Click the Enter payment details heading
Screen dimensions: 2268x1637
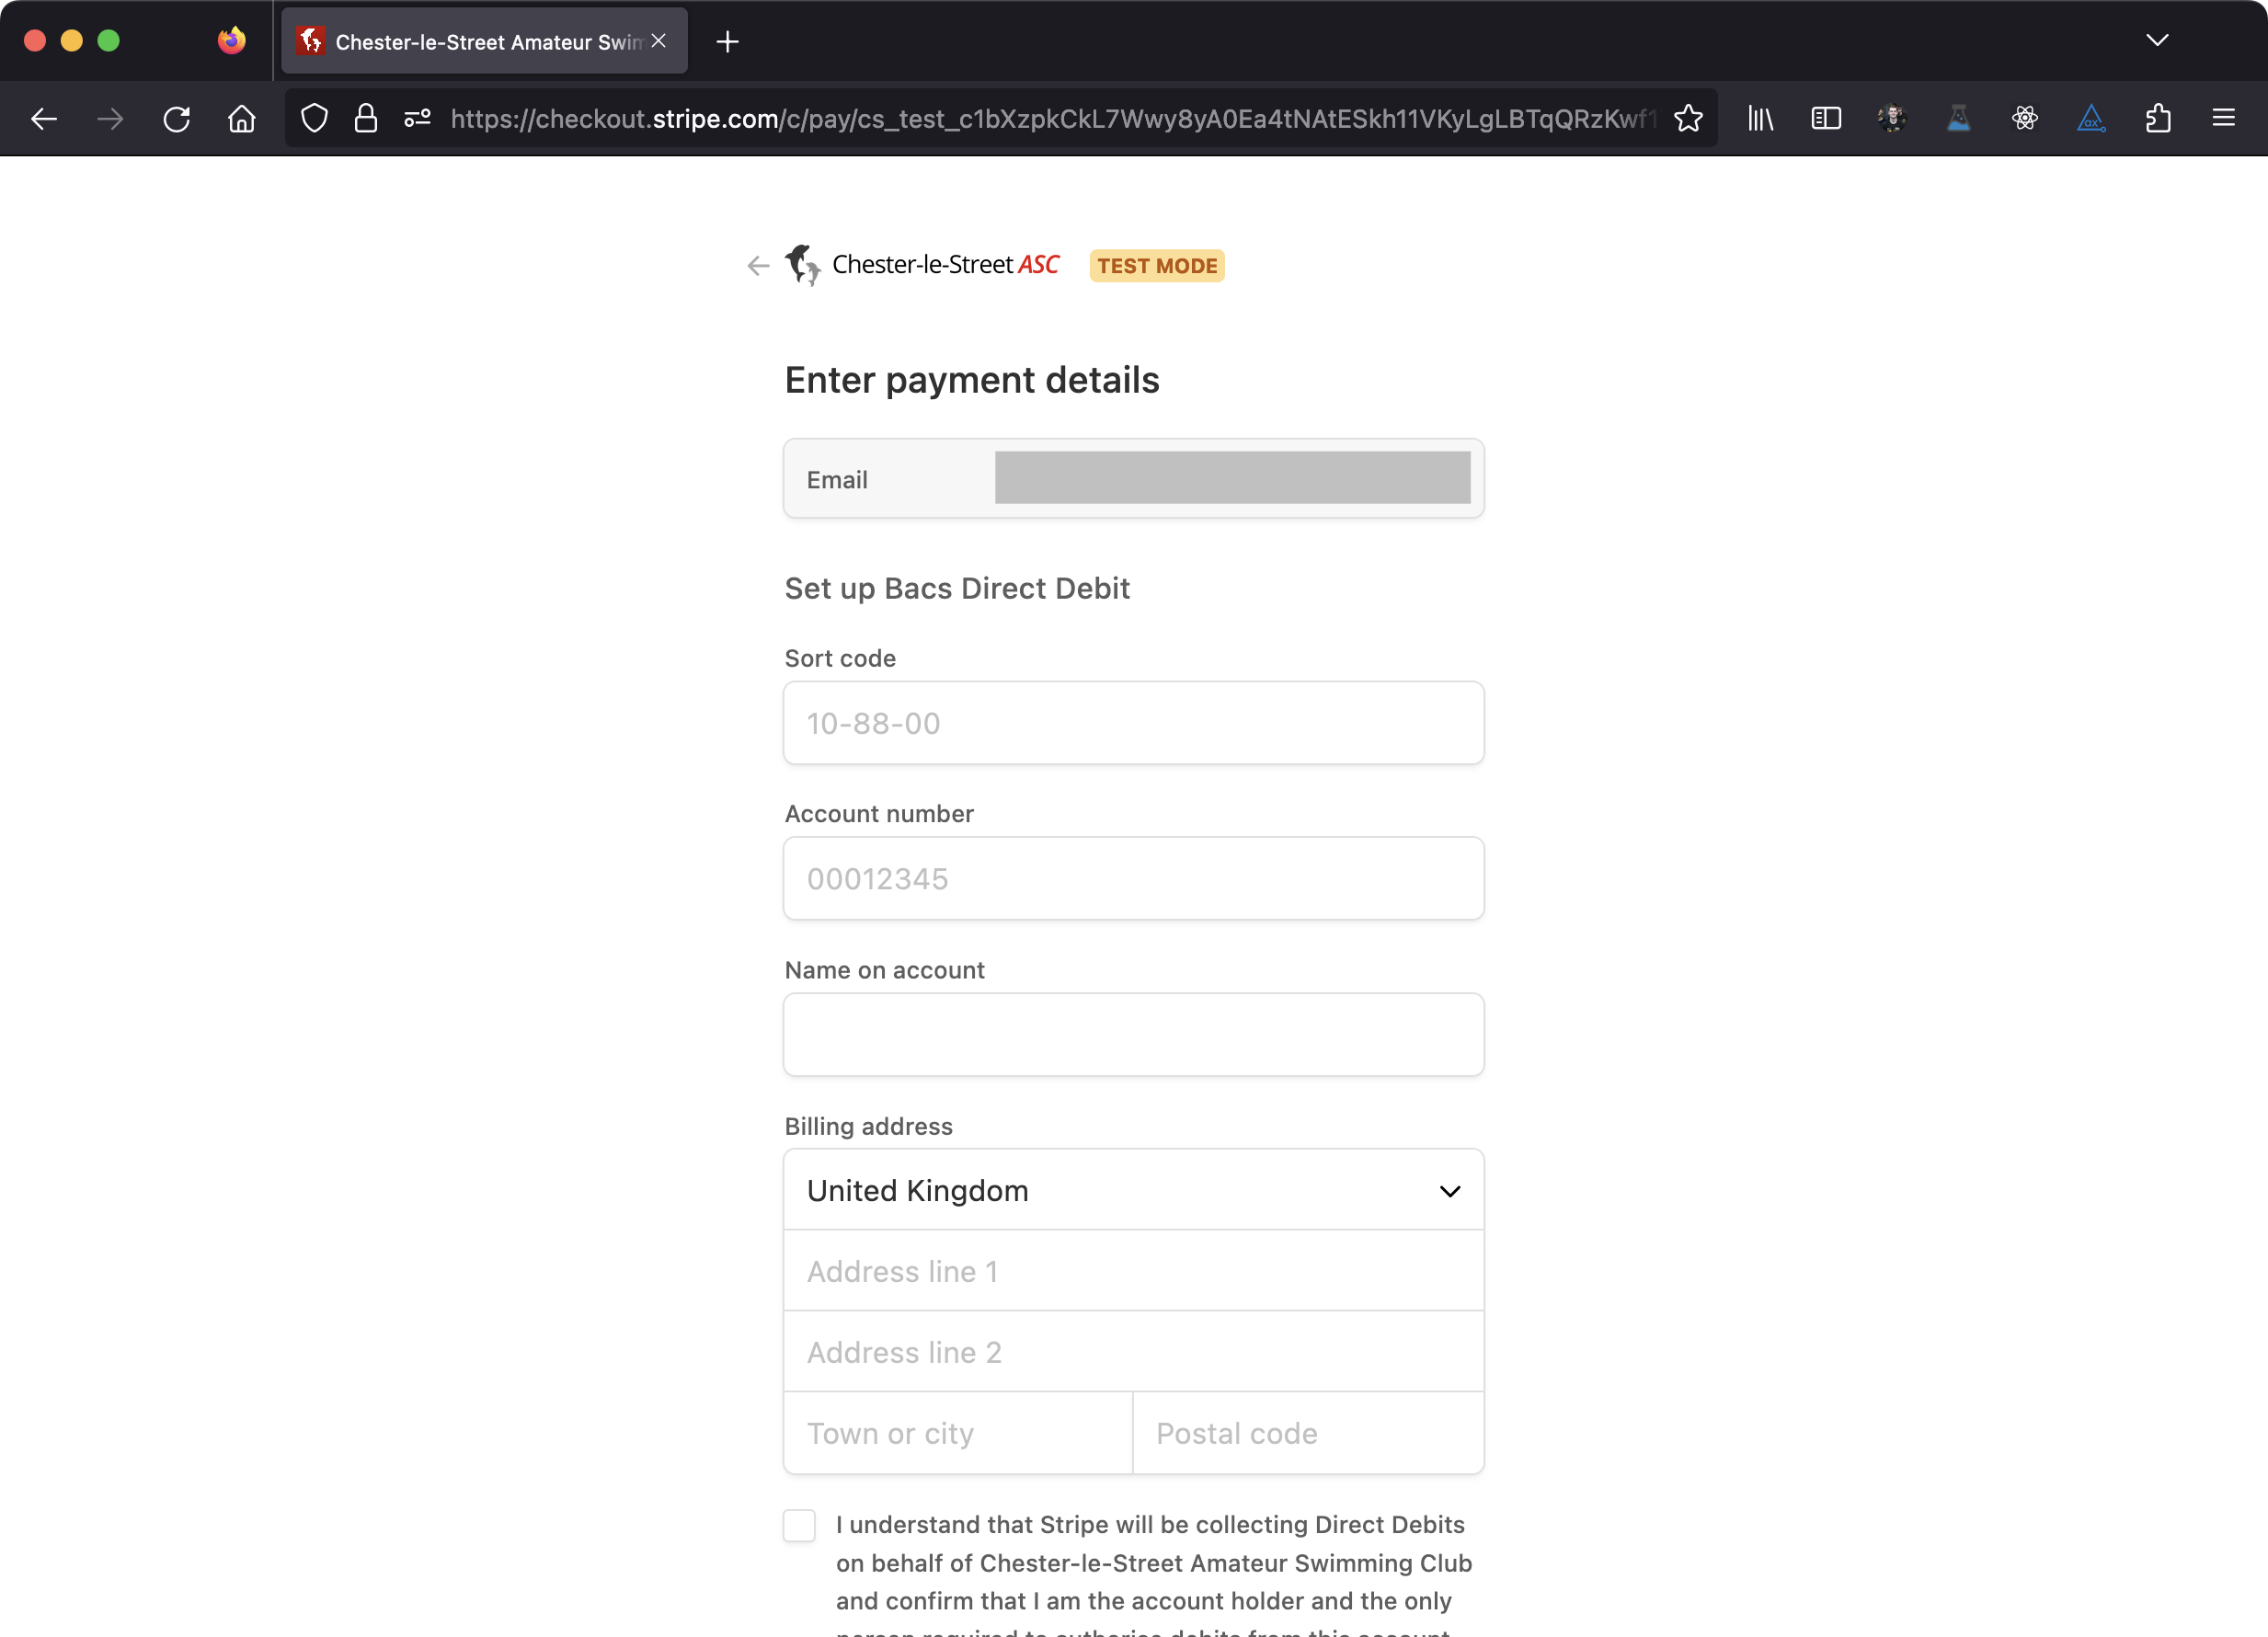tap(972, 380)
